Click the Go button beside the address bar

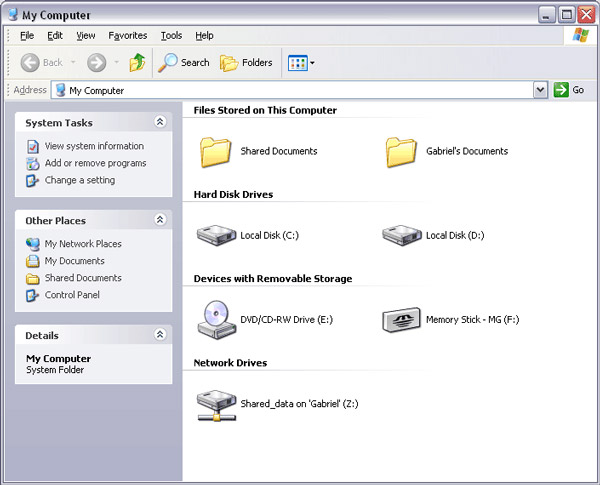569,90
